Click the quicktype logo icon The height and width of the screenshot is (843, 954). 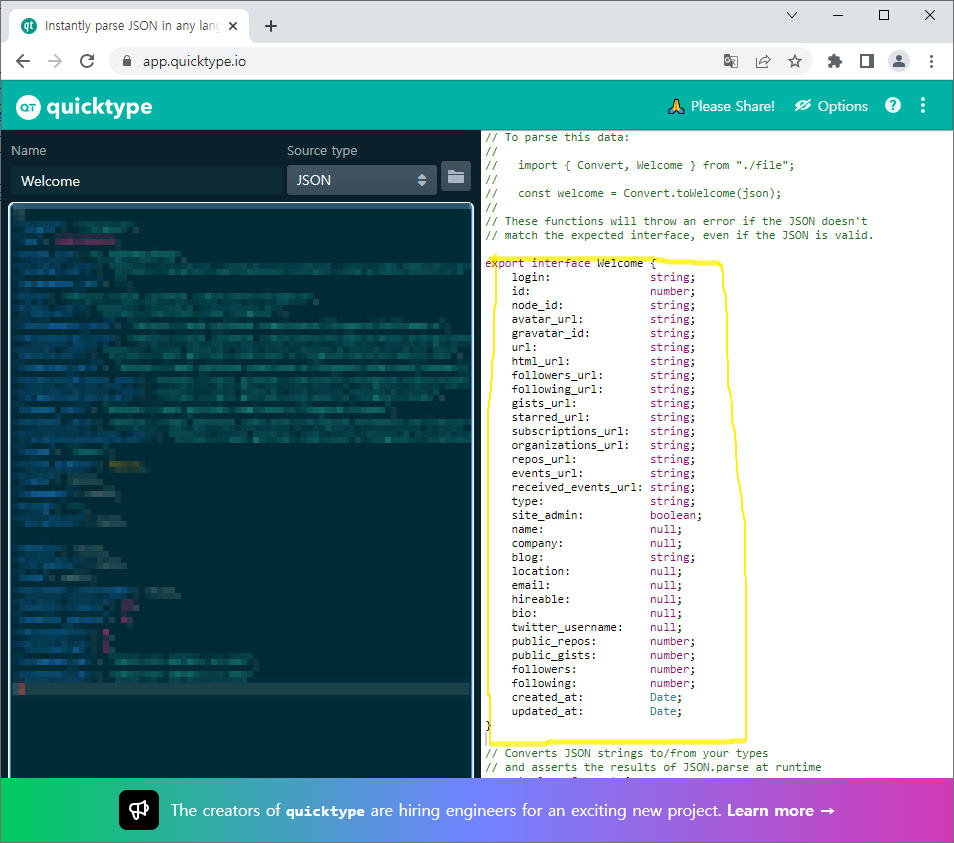(x=28, y=107)
